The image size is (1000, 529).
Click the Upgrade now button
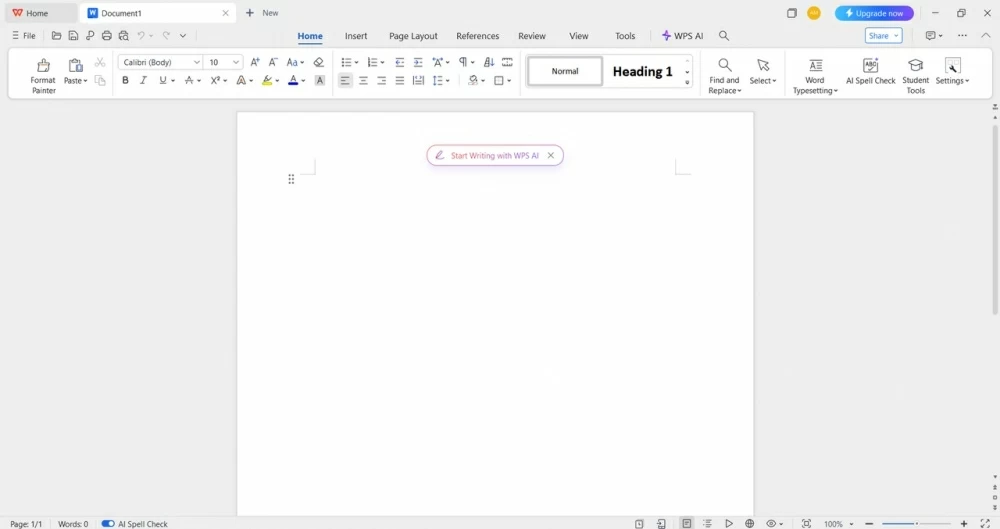point(874,13)
